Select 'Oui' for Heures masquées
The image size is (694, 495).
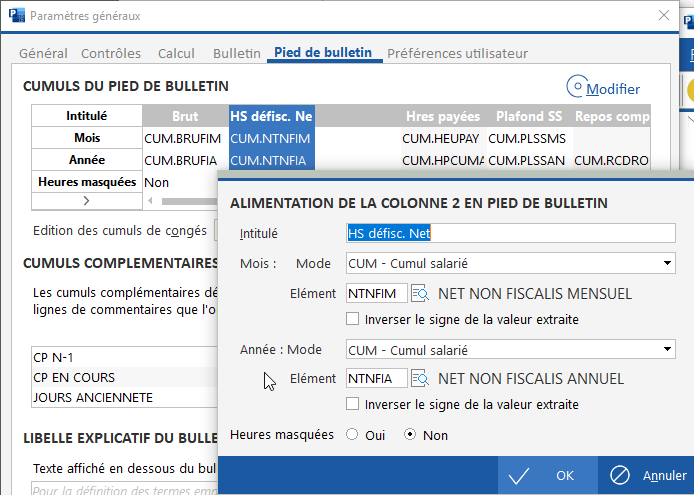point(352,435)
